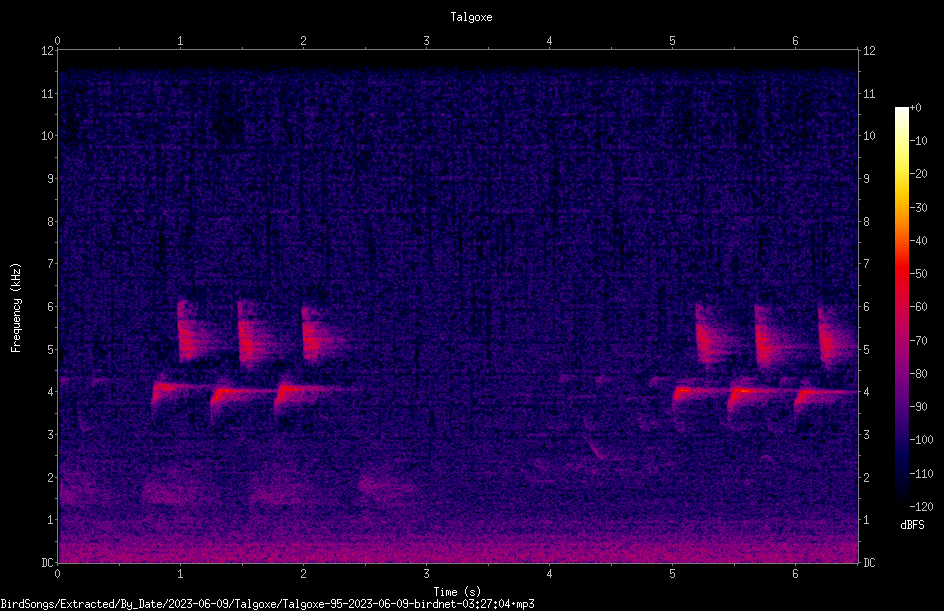
Task: Click the 11 label on left frequency axis
Action: tap(47, 93)
